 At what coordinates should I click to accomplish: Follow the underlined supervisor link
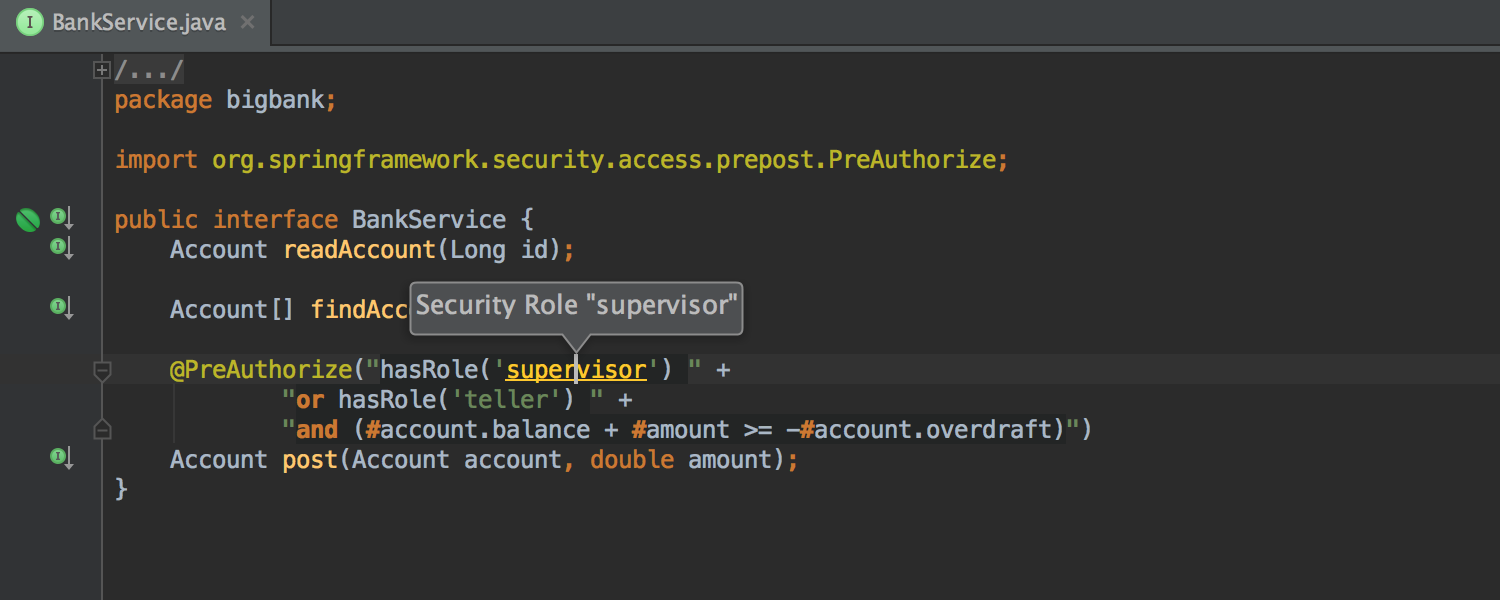click(x=575, y=369)
